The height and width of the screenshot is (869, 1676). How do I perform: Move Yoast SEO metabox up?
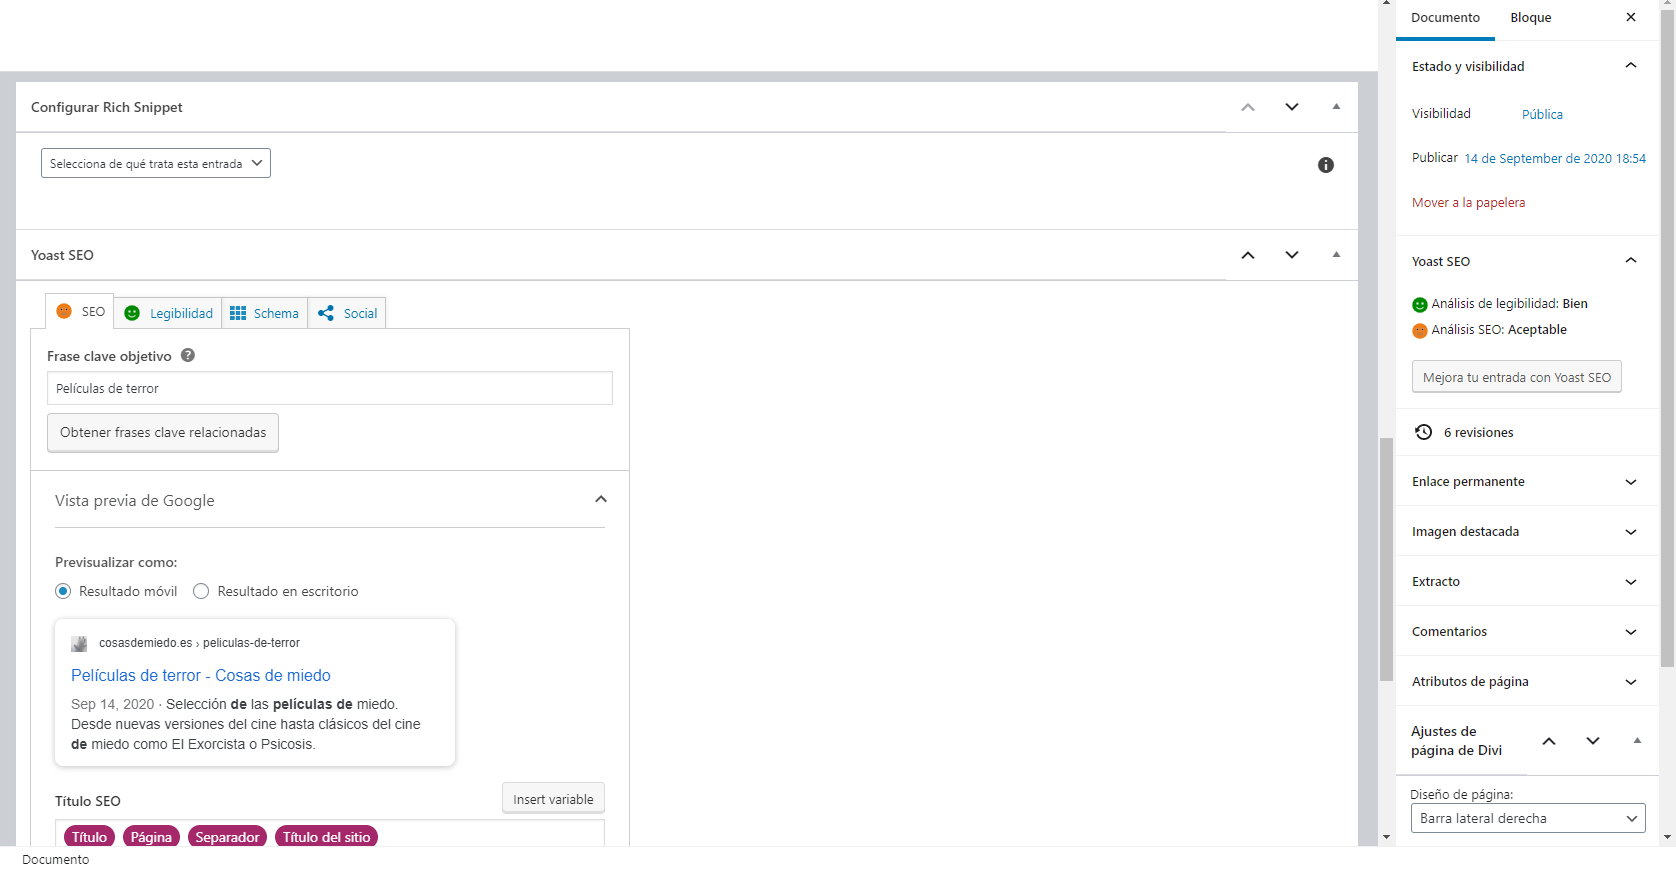point(1248,255)
